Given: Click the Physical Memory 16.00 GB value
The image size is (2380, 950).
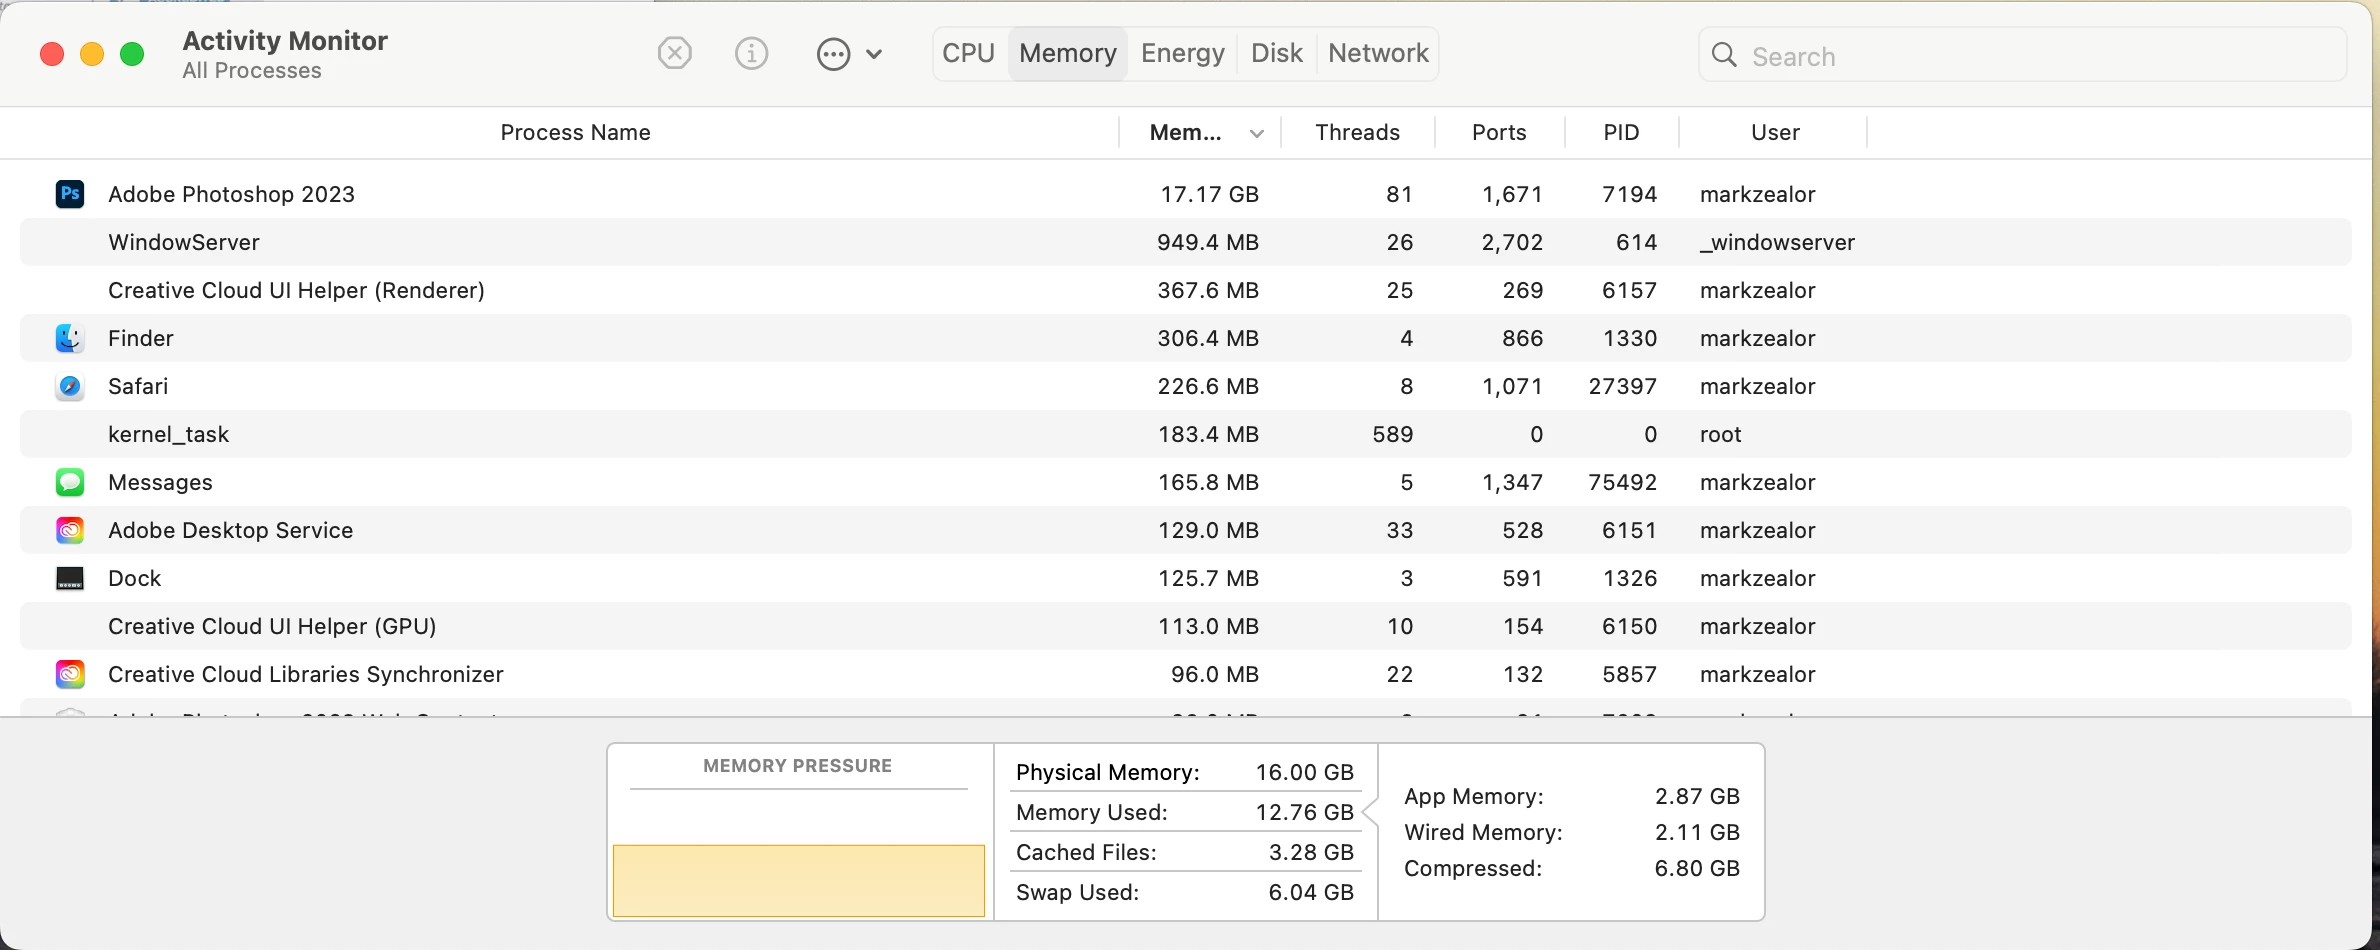Looking at the screenshot, I should click(x=1304, y=772).
